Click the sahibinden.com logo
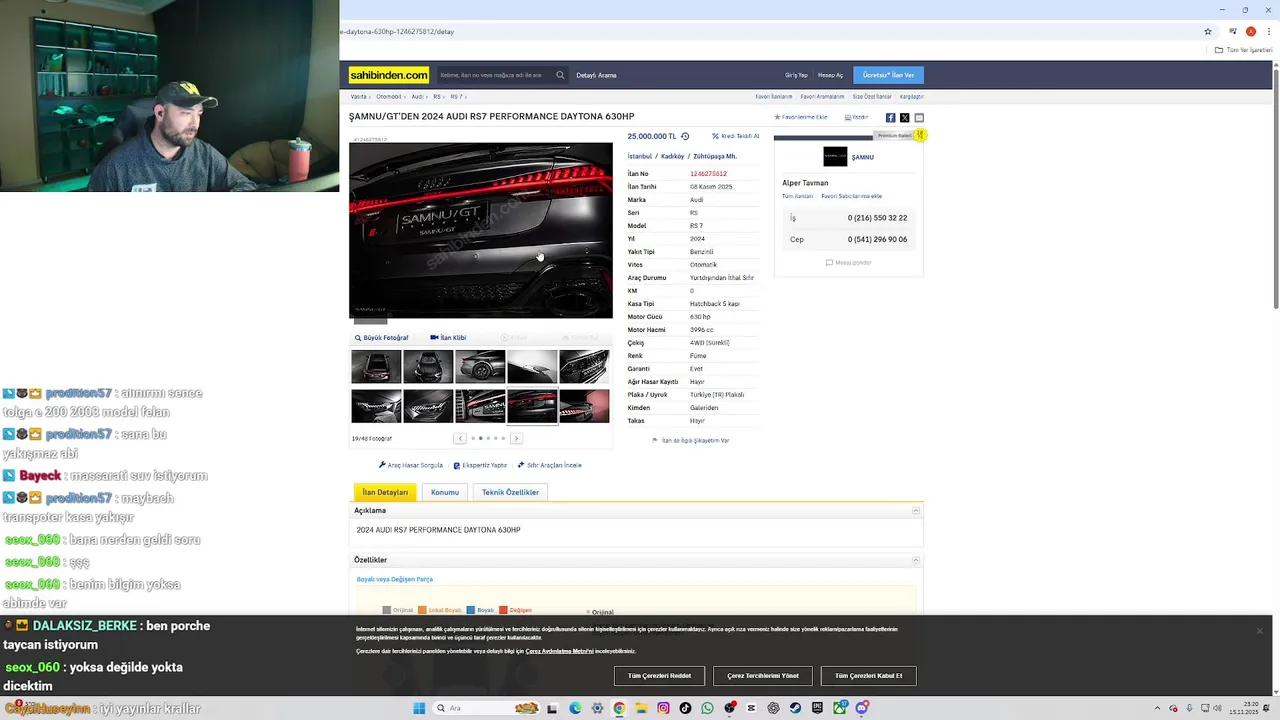Screen dimensions: 1280x720 (389, 75)
